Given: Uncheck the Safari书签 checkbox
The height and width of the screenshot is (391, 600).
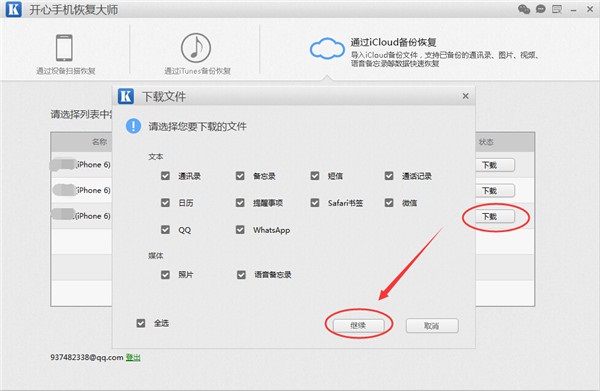Looking at the screenshot, I should [315, 202].
